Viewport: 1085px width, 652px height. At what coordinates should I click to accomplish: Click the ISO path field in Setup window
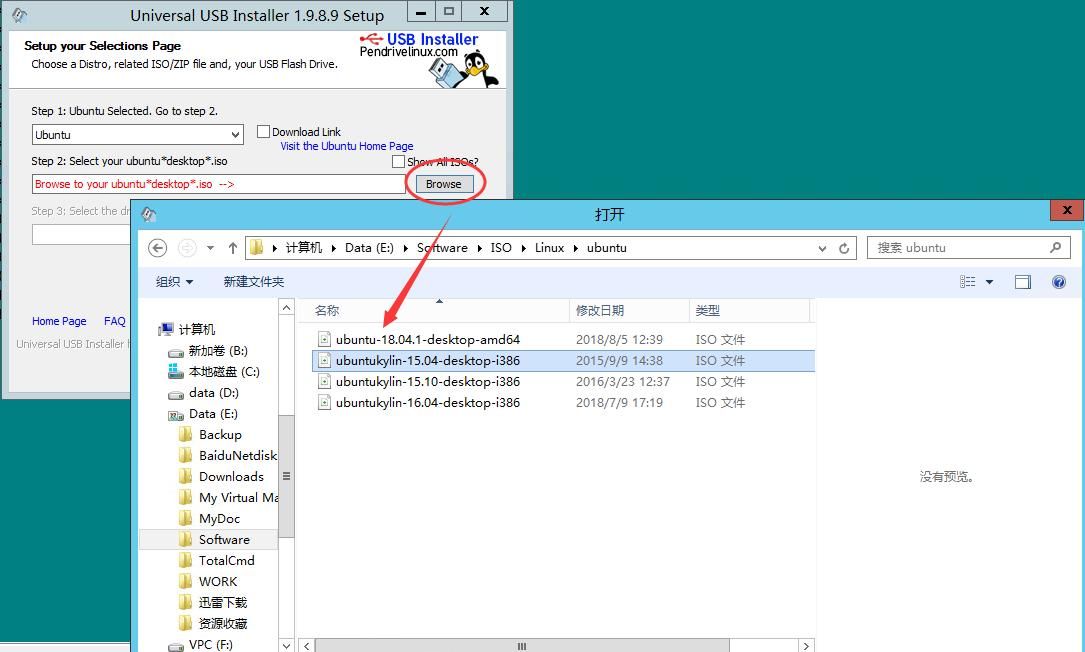tap(218, 184)
